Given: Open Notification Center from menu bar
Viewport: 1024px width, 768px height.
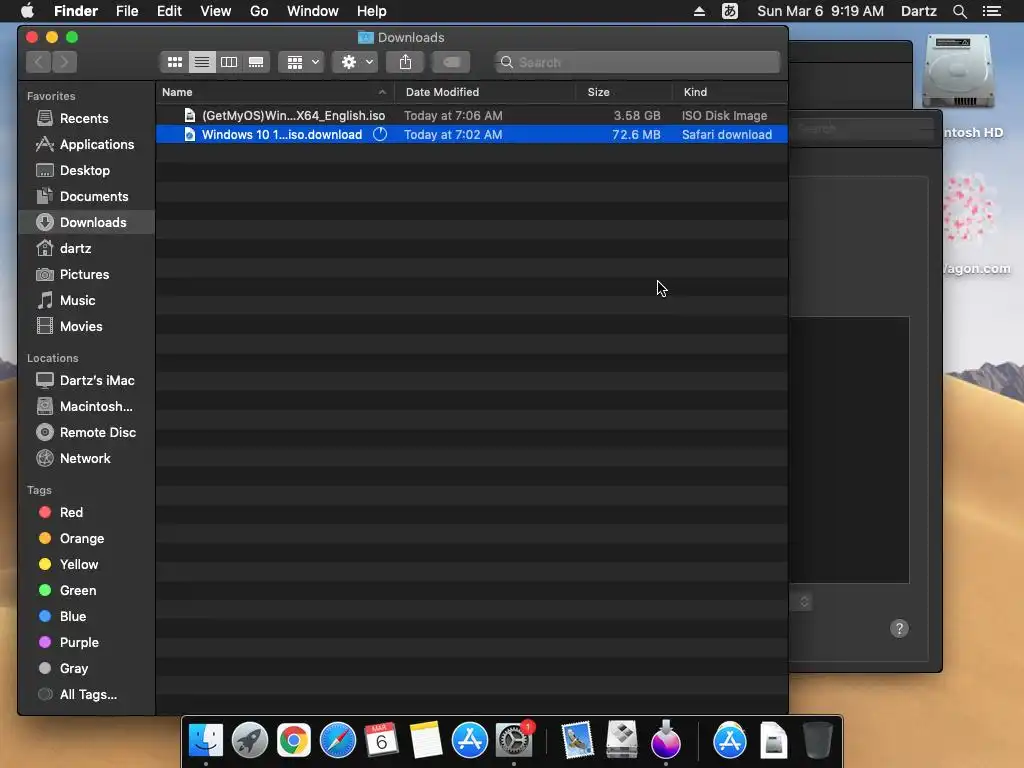Looking at the screenshot, I should coord(991,11).
